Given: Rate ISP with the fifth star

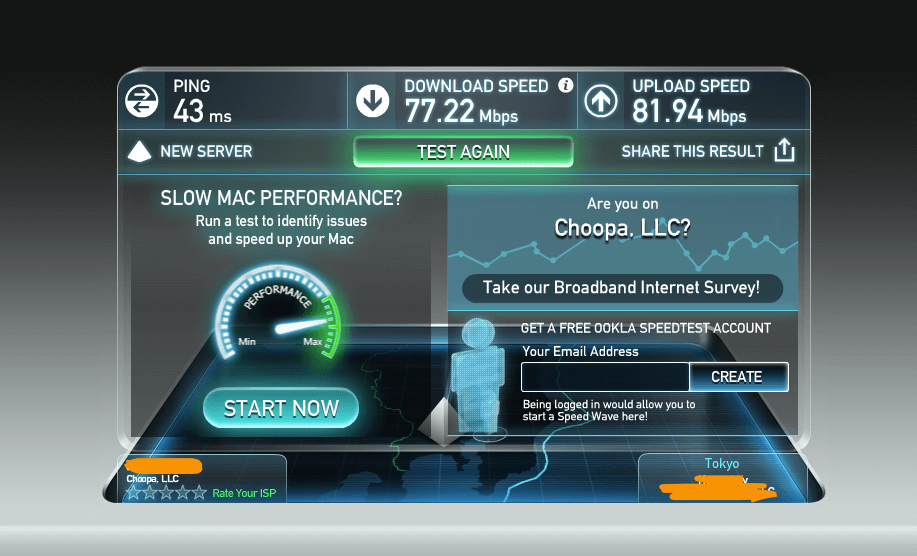Looking at the screenshot, I should point(200,493).
